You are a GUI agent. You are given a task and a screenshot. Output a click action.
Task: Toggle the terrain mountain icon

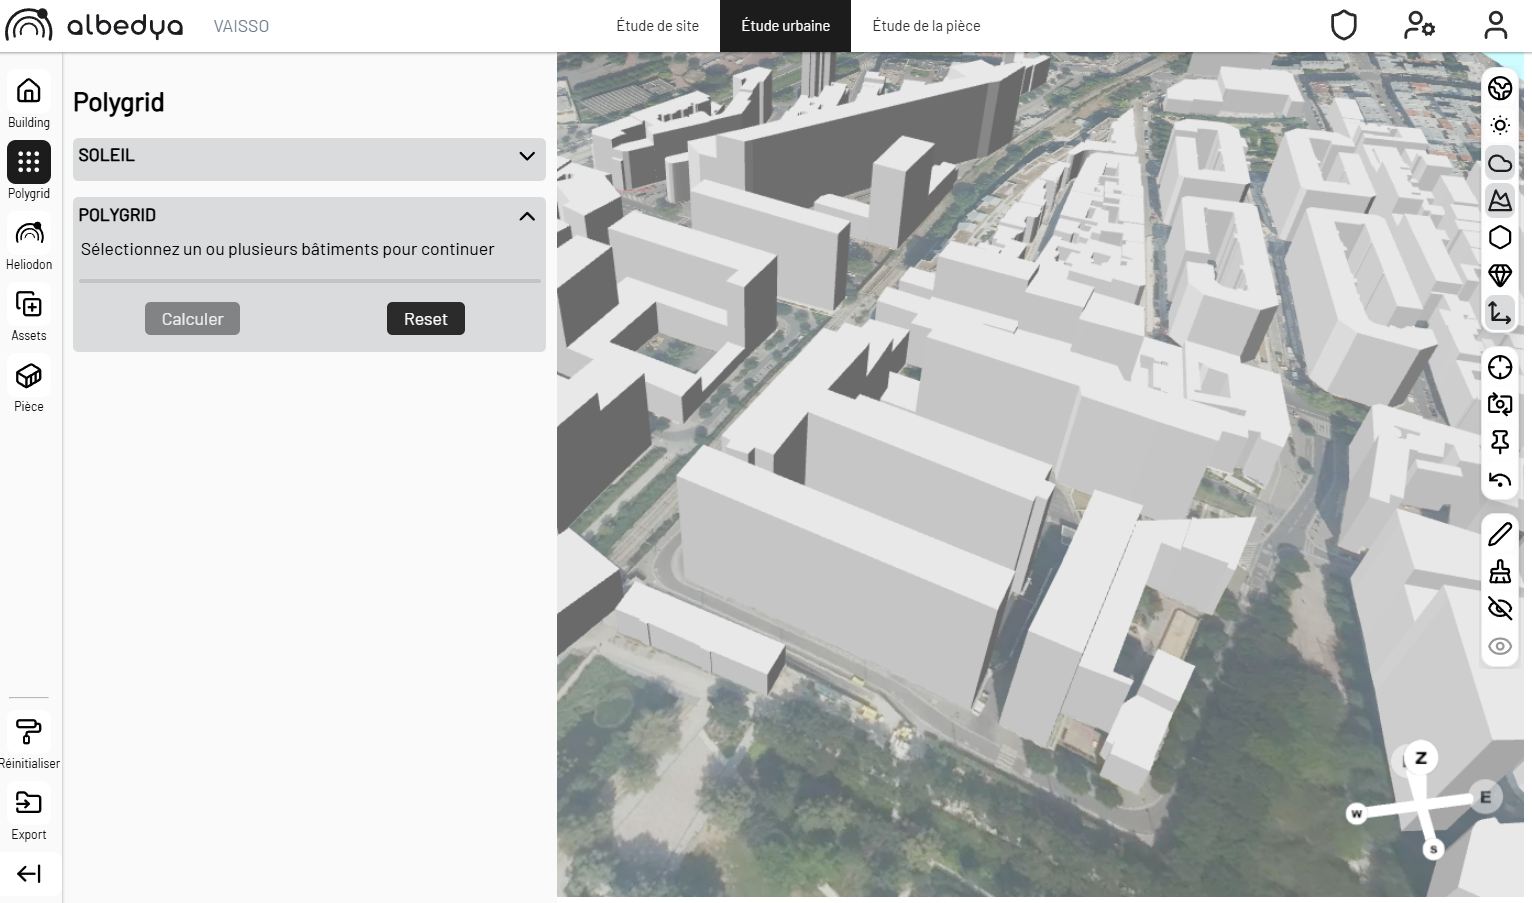pos(1500,200)
